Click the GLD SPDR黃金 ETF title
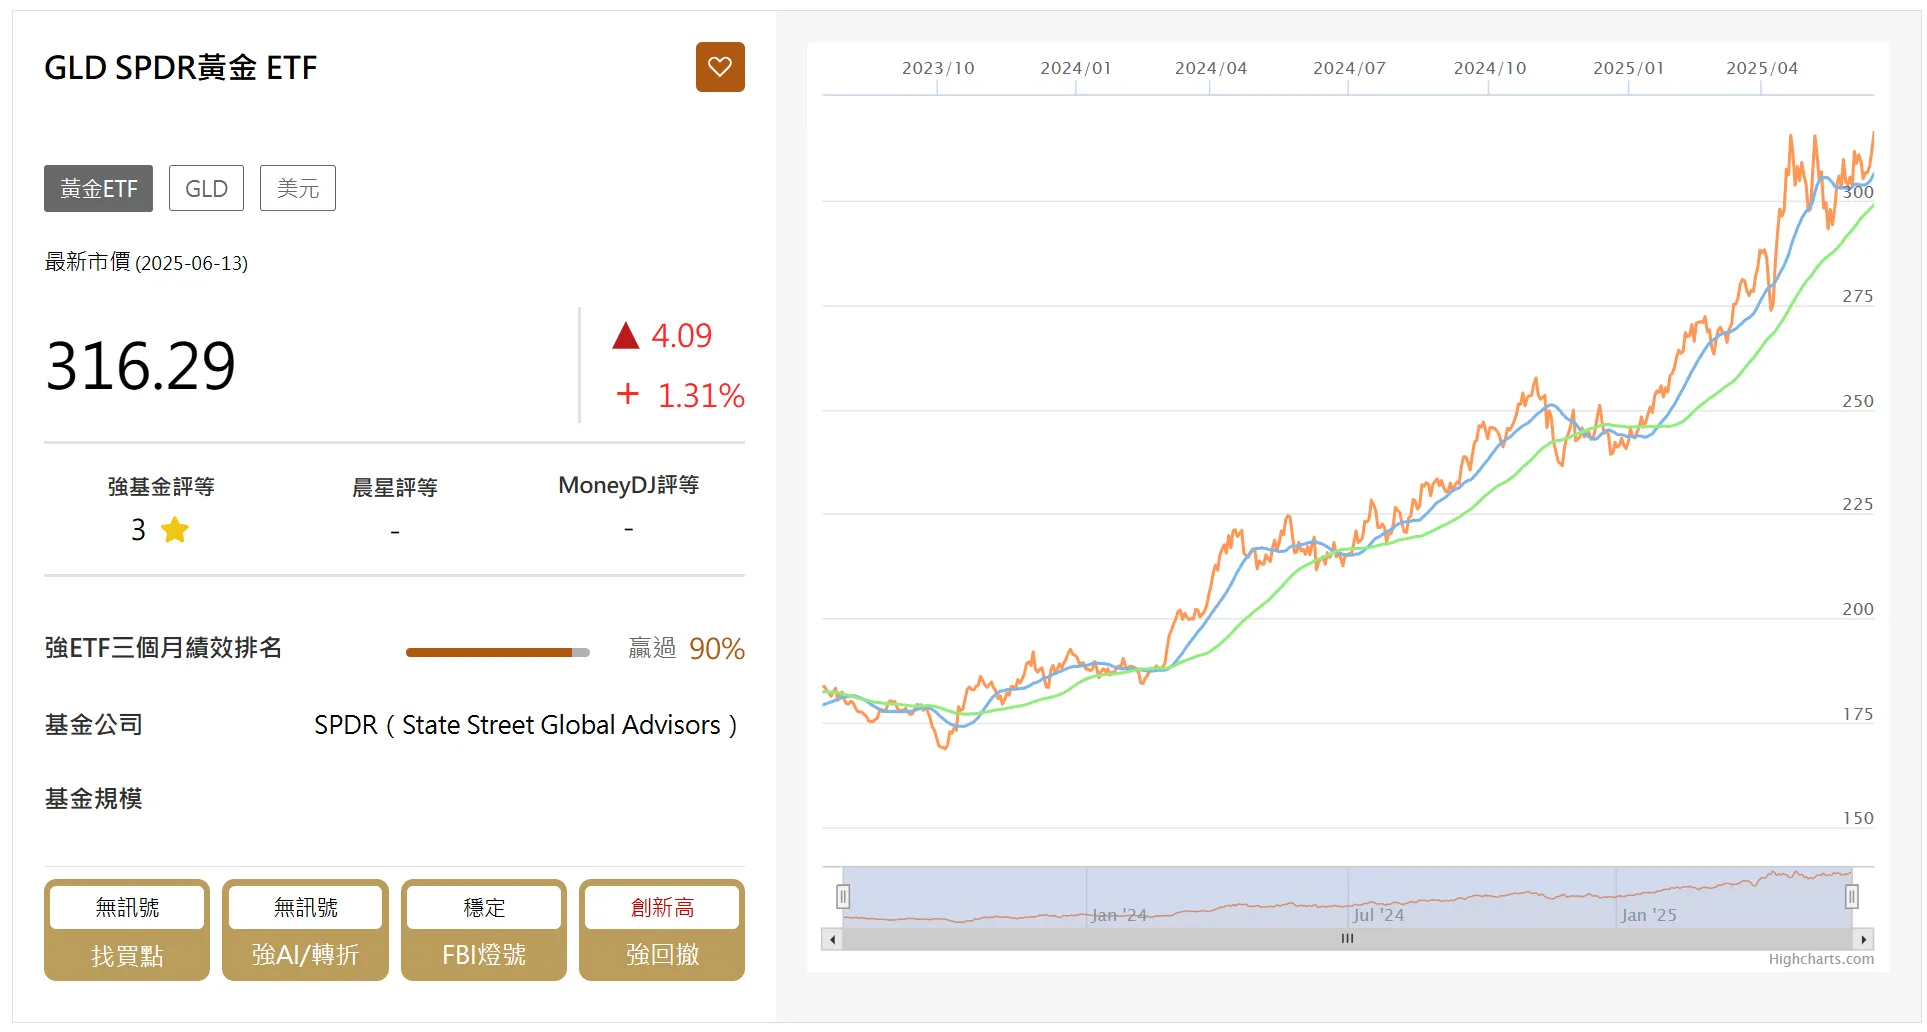 pyautogui.click(x=181, y=67)
